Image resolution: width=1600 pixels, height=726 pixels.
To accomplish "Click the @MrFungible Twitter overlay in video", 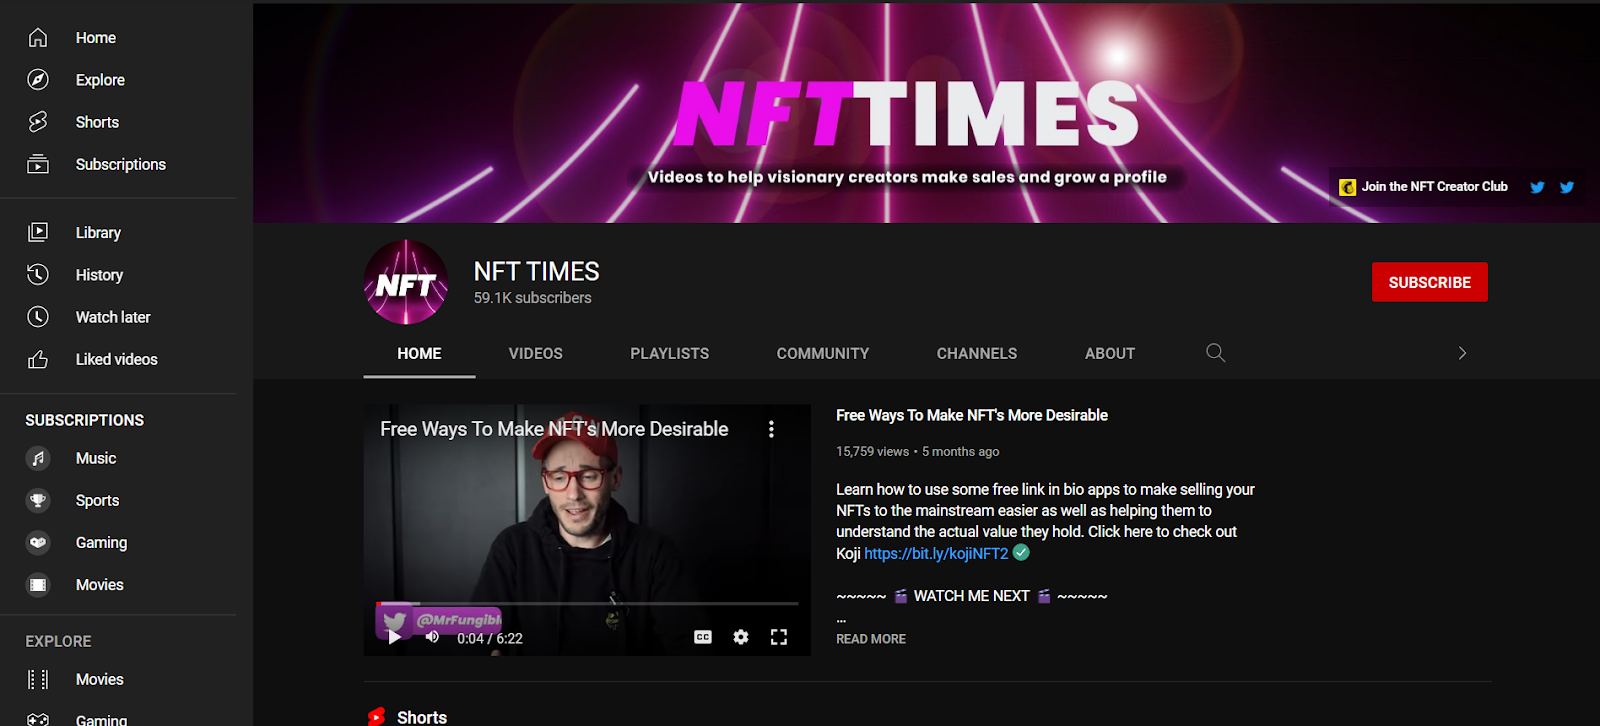I will pyautogui.click(x=440, y=621).
